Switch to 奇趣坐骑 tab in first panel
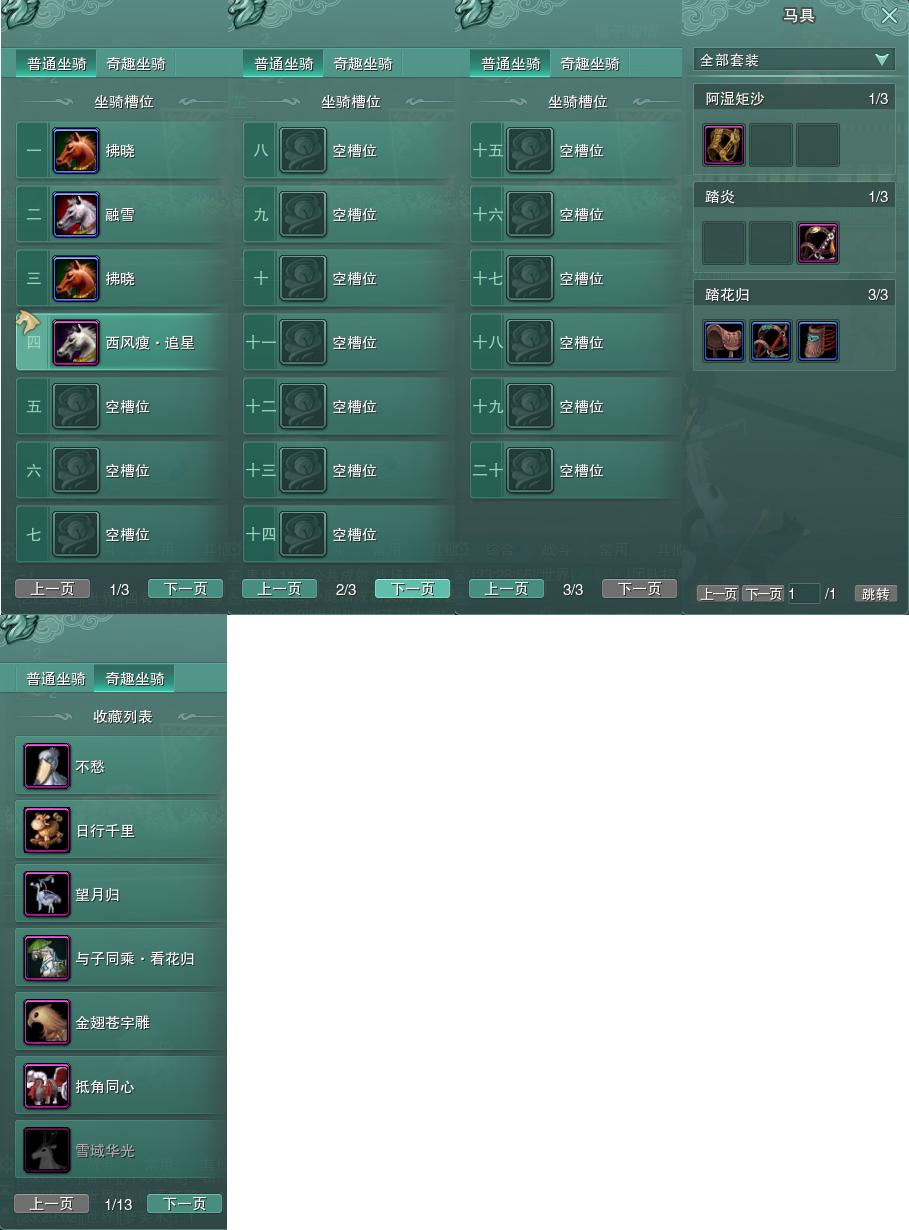The height and width of the screenshot is (1230, 909). click(136, 64)
